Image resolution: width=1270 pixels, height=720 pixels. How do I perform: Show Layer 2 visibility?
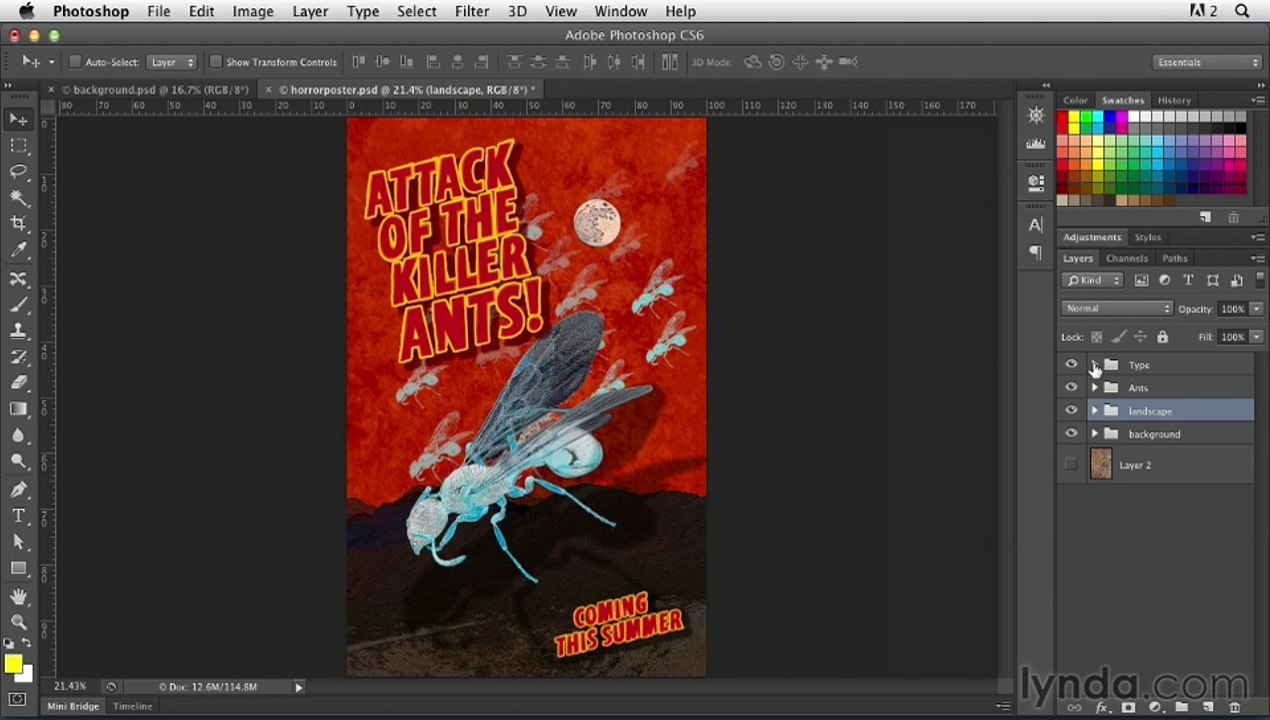click(1071, 464)
